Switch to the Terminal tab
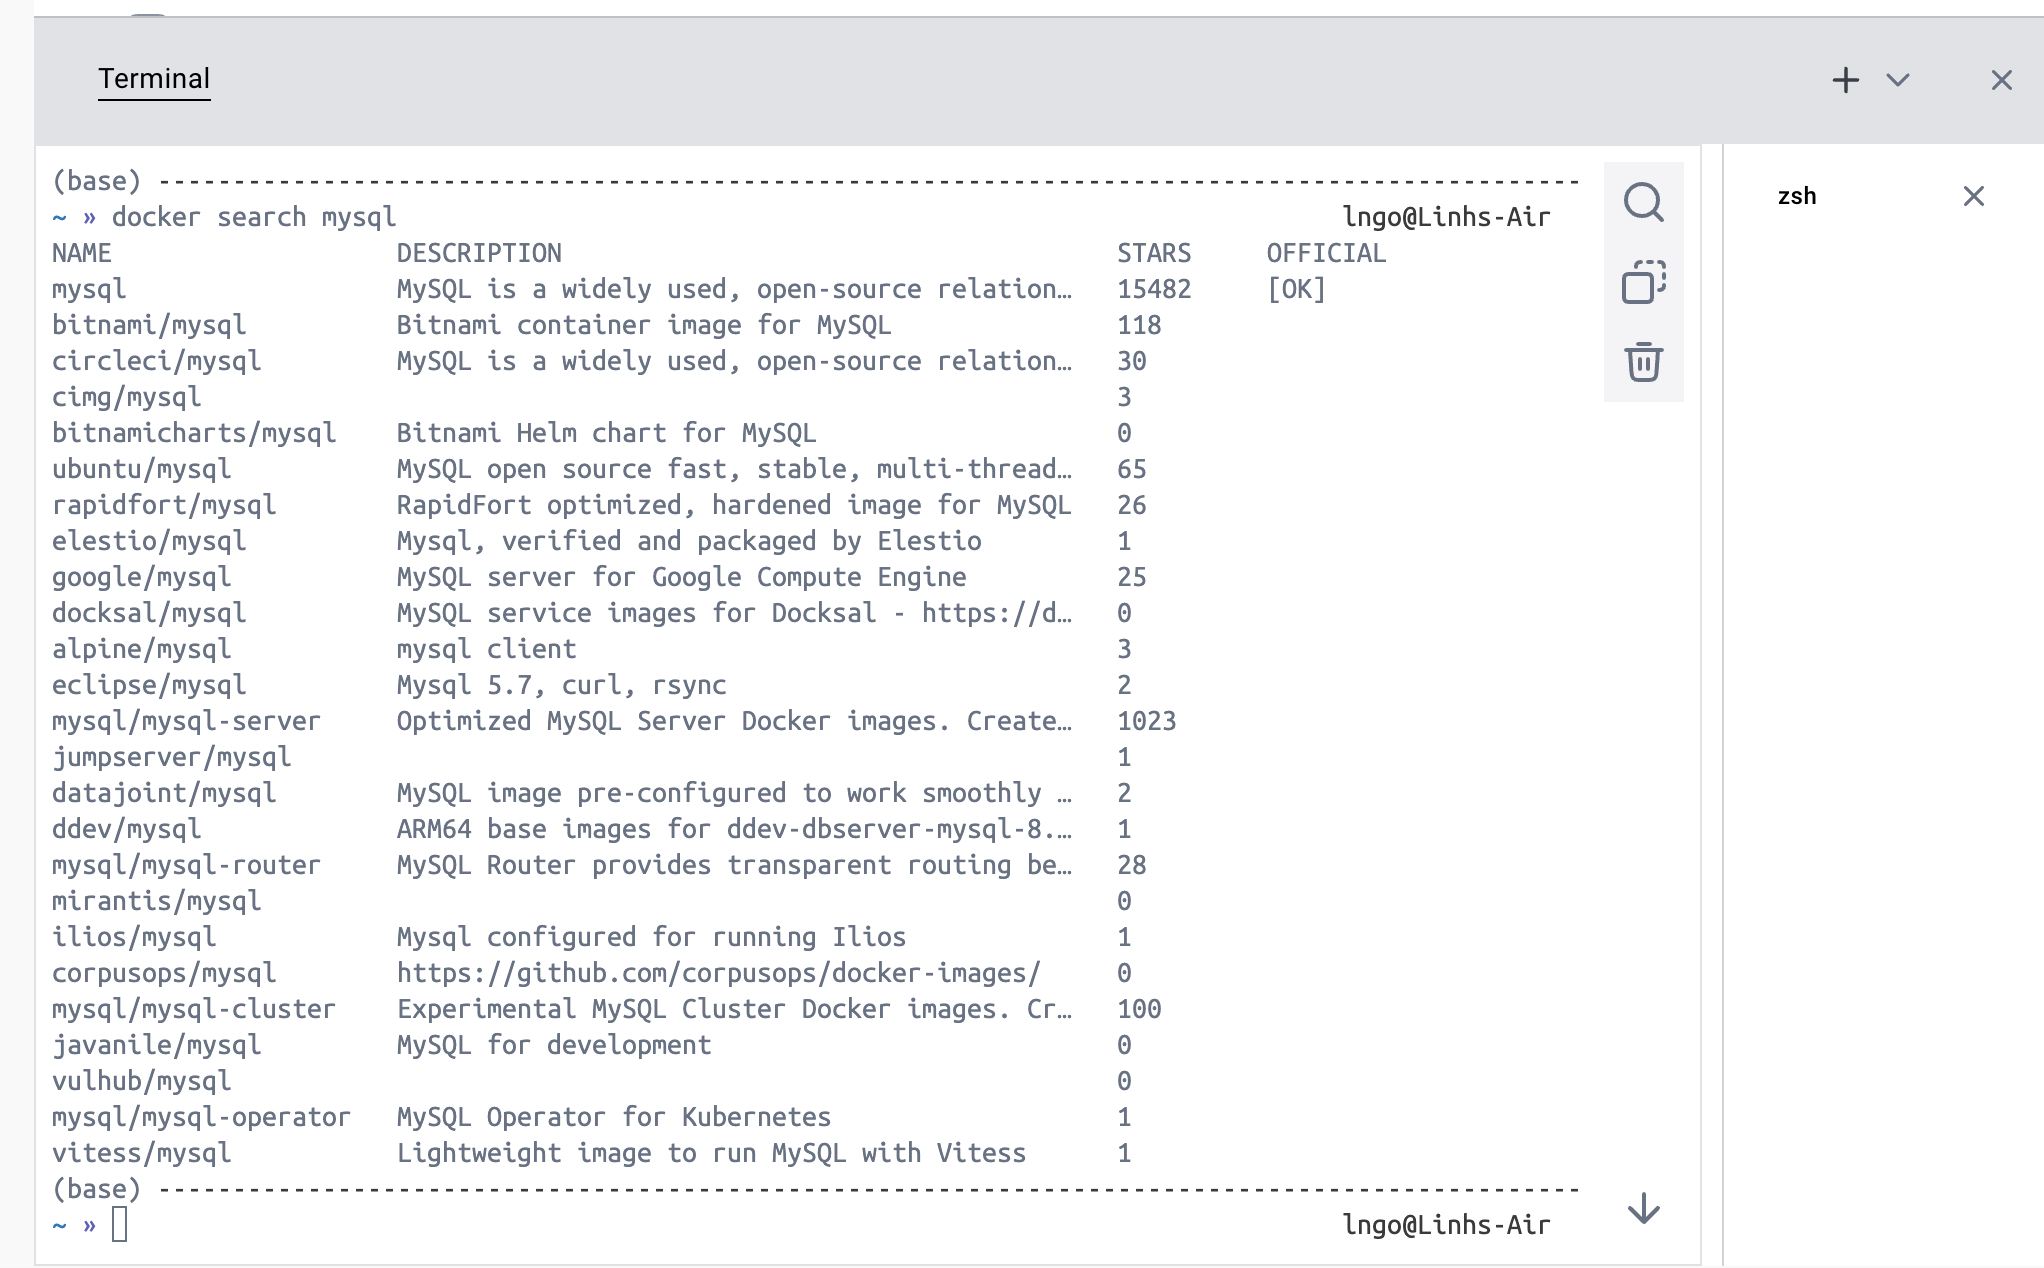The height and width of the screenshot is (1268, 2044). click(154, 79)
